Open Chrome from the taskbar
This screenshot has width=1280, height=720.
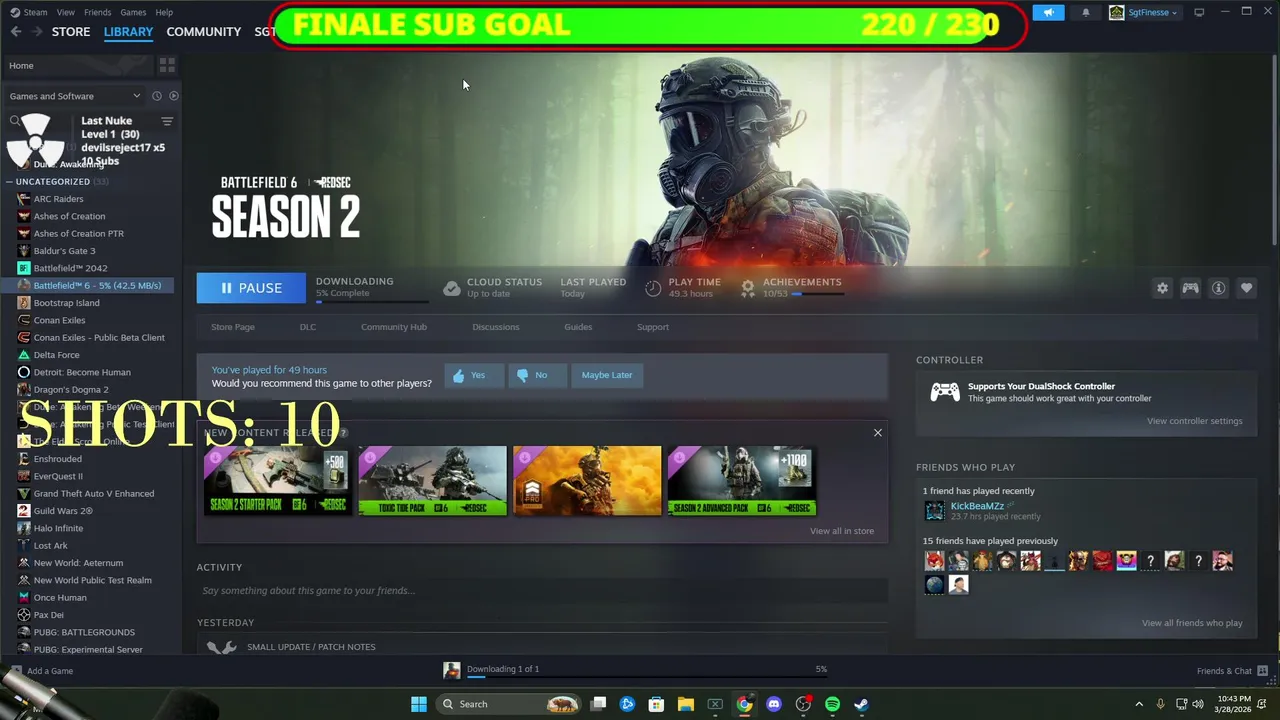click(x=744, y=704)
